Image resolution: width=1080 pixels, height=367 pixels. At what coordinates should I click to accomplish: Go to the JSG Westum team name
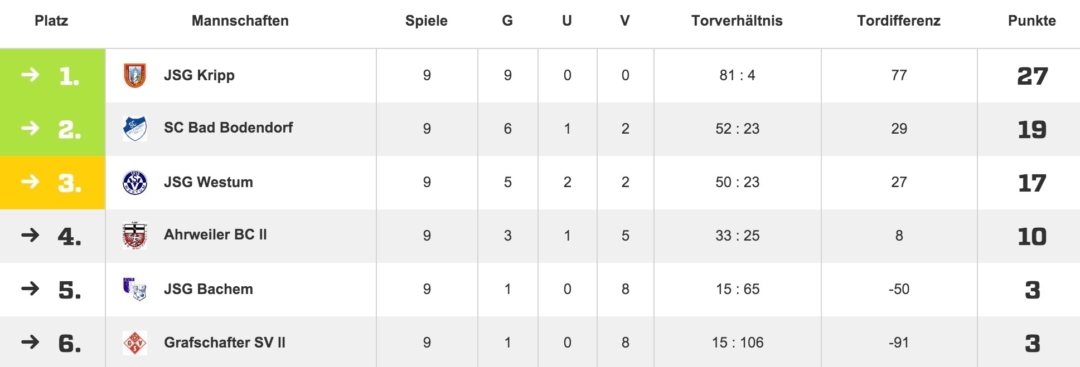[208, 182]
